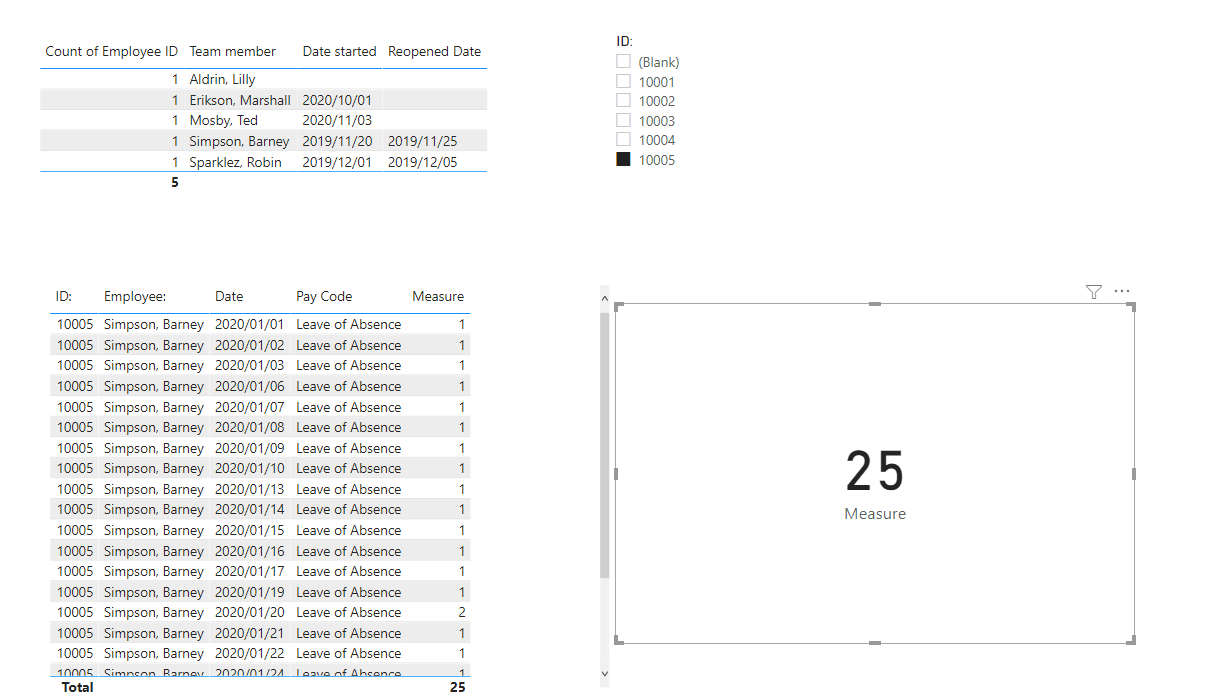
Task: Click the 2020/01/20 date cell
Action: point(250,612)
